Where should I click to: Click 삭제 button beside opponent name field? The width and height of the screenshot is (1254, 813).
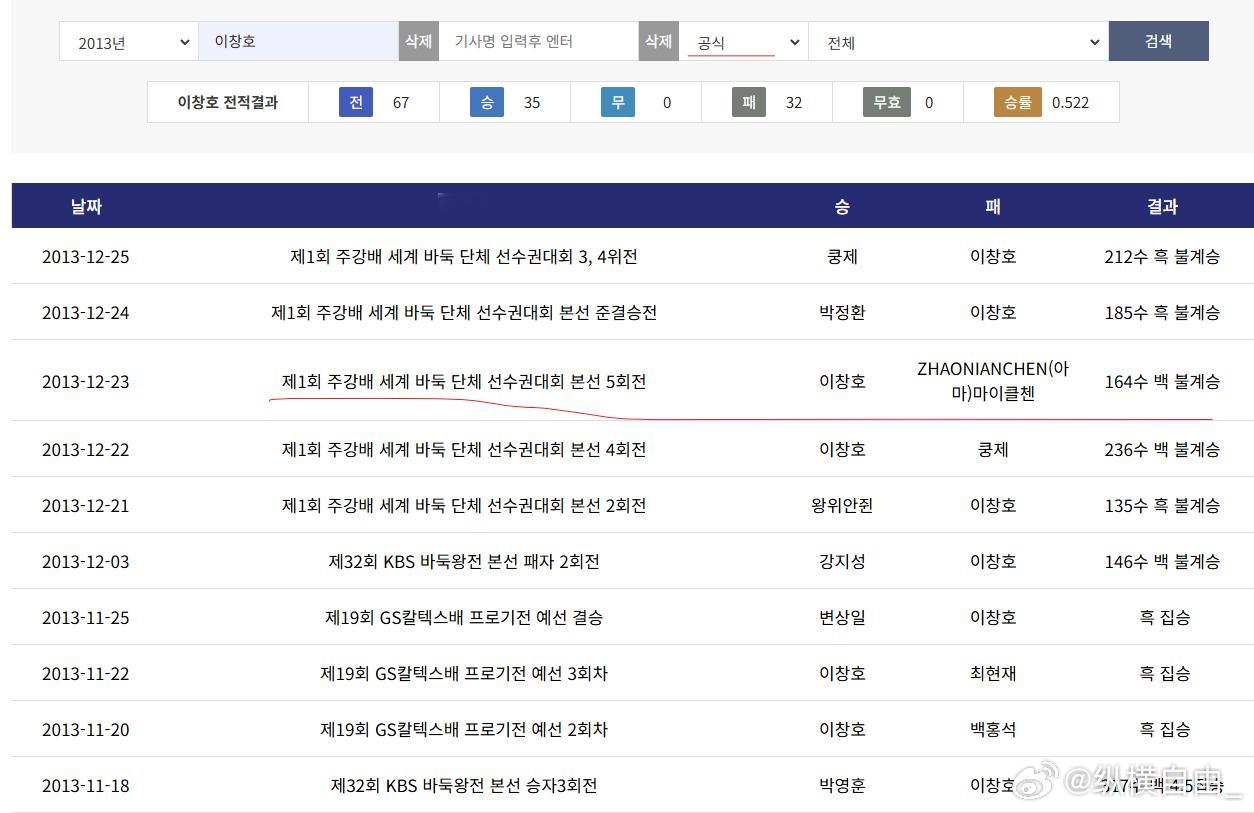pos(659,42)
